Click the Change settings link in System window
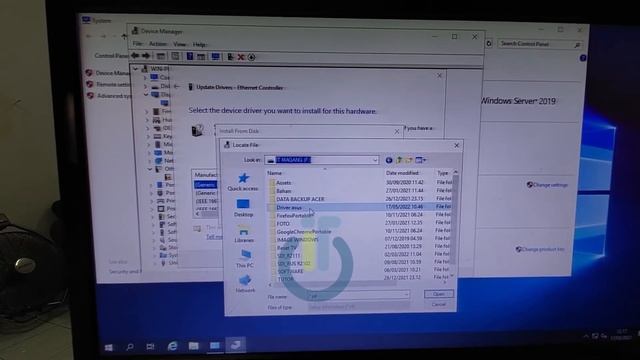This screenshot has height=360, width=640. coord(550,185)
